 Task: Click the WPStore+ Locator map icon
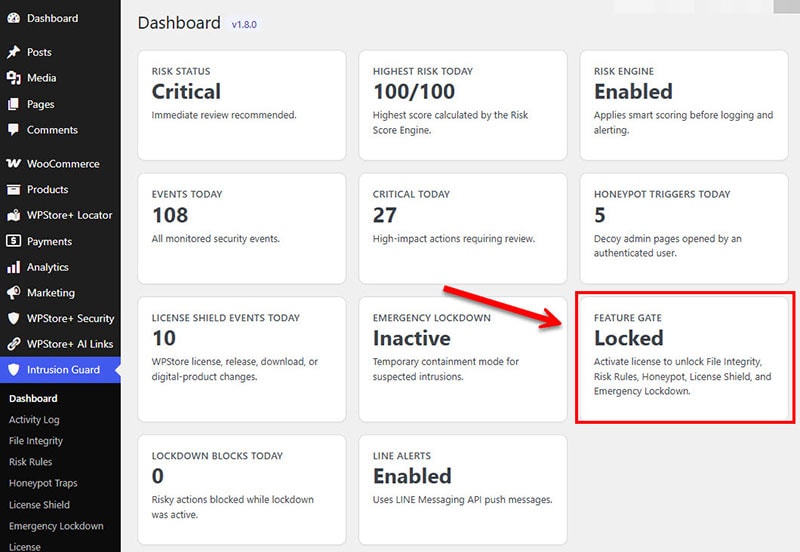click(x=14, y=215)
